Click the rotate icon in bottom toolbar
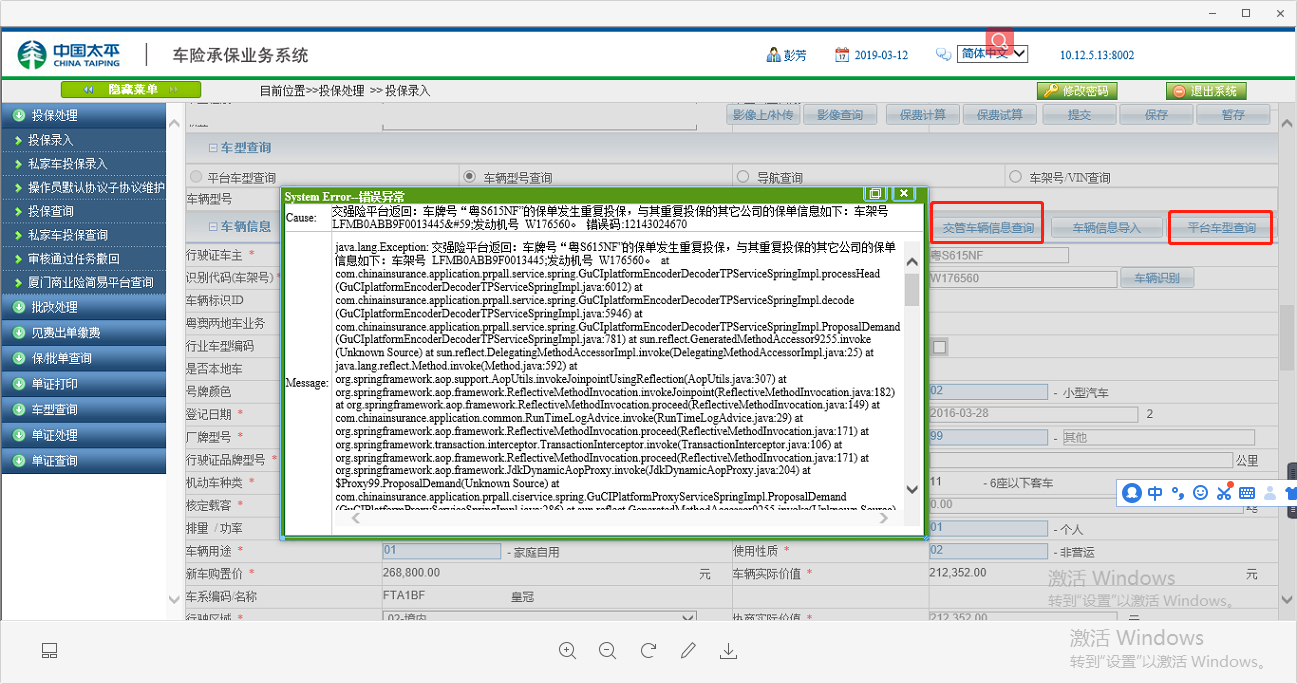Screen dimensions: 1297x684 click(x=647, y=650)
